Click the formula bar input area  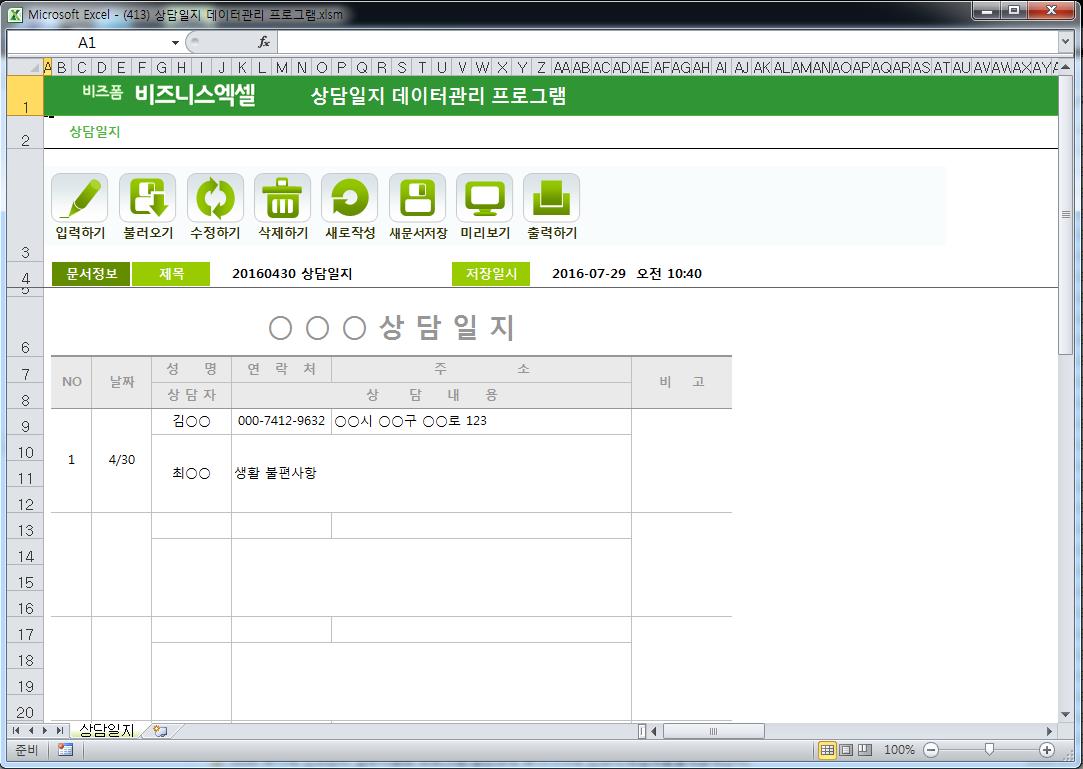(x=667, y=42)
